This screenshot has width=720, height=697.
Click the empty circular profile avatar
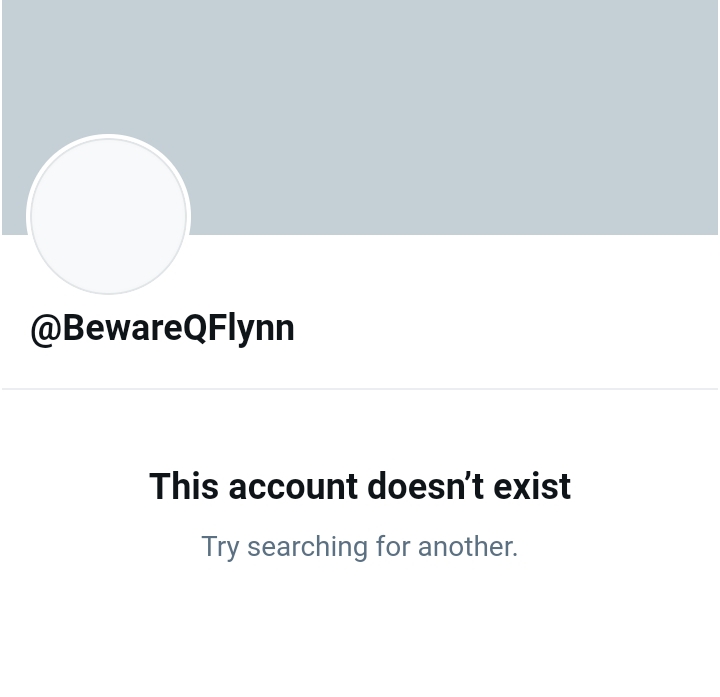coord(108,216)
